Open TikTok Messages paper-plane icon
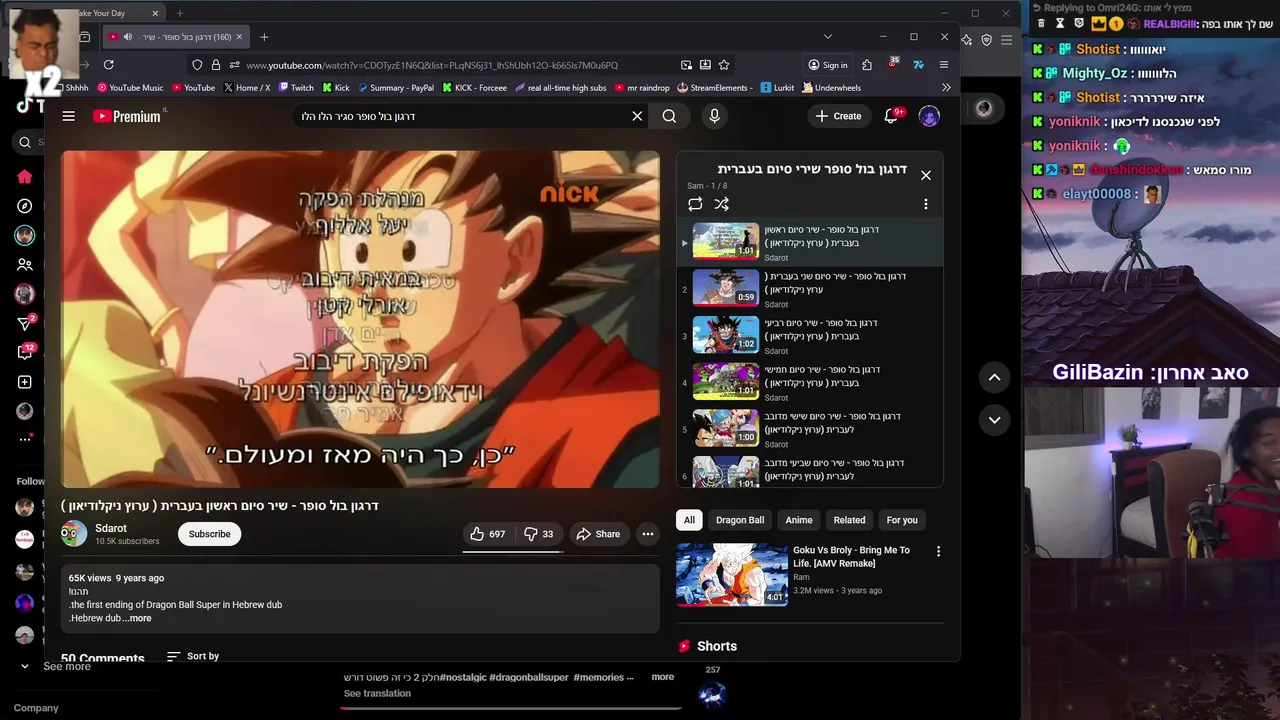The image size is (1280, 720). 26,323
